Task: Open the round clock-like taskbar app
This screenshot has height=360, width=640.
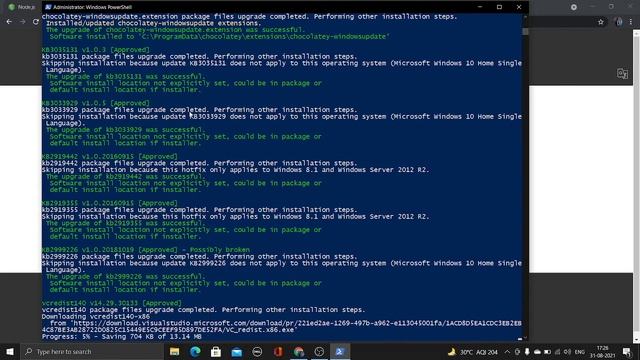Action: point(319,351)
